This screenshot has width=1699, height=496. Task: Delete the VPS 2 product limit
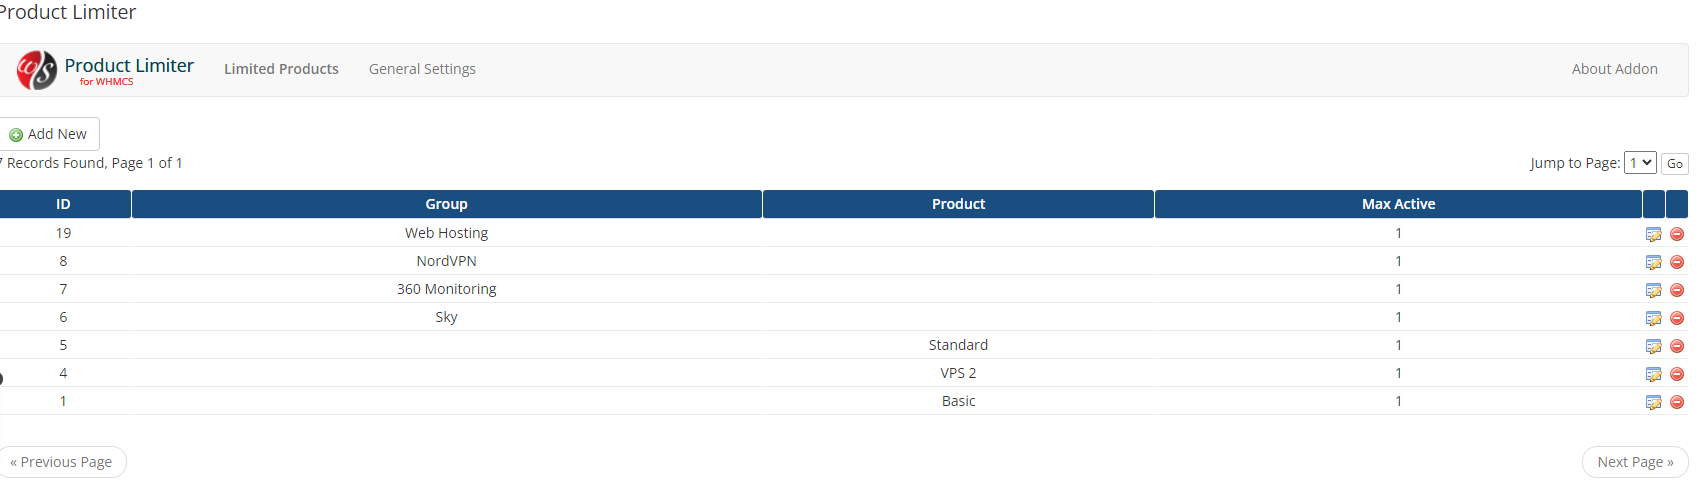(1677, 374)
